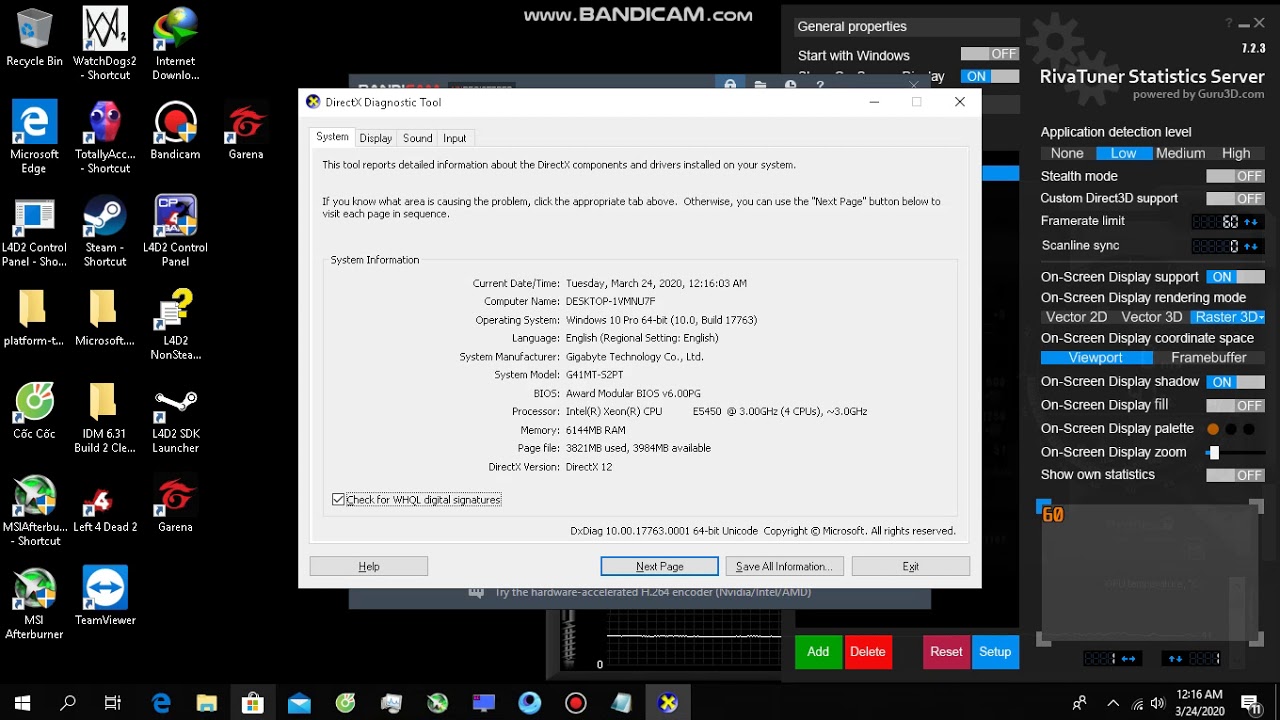Select the L4D2 NonSteam desktop icon

pyautogui.click(x=175, y=324)
